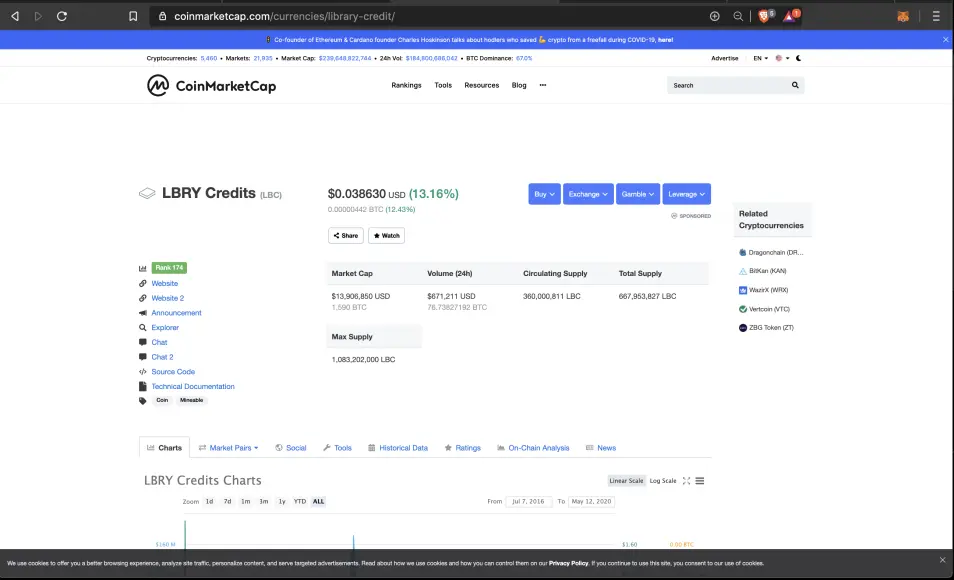Expand the Leverage dropdown button
This screenshot has height=580, width=954.
point(686,194)
